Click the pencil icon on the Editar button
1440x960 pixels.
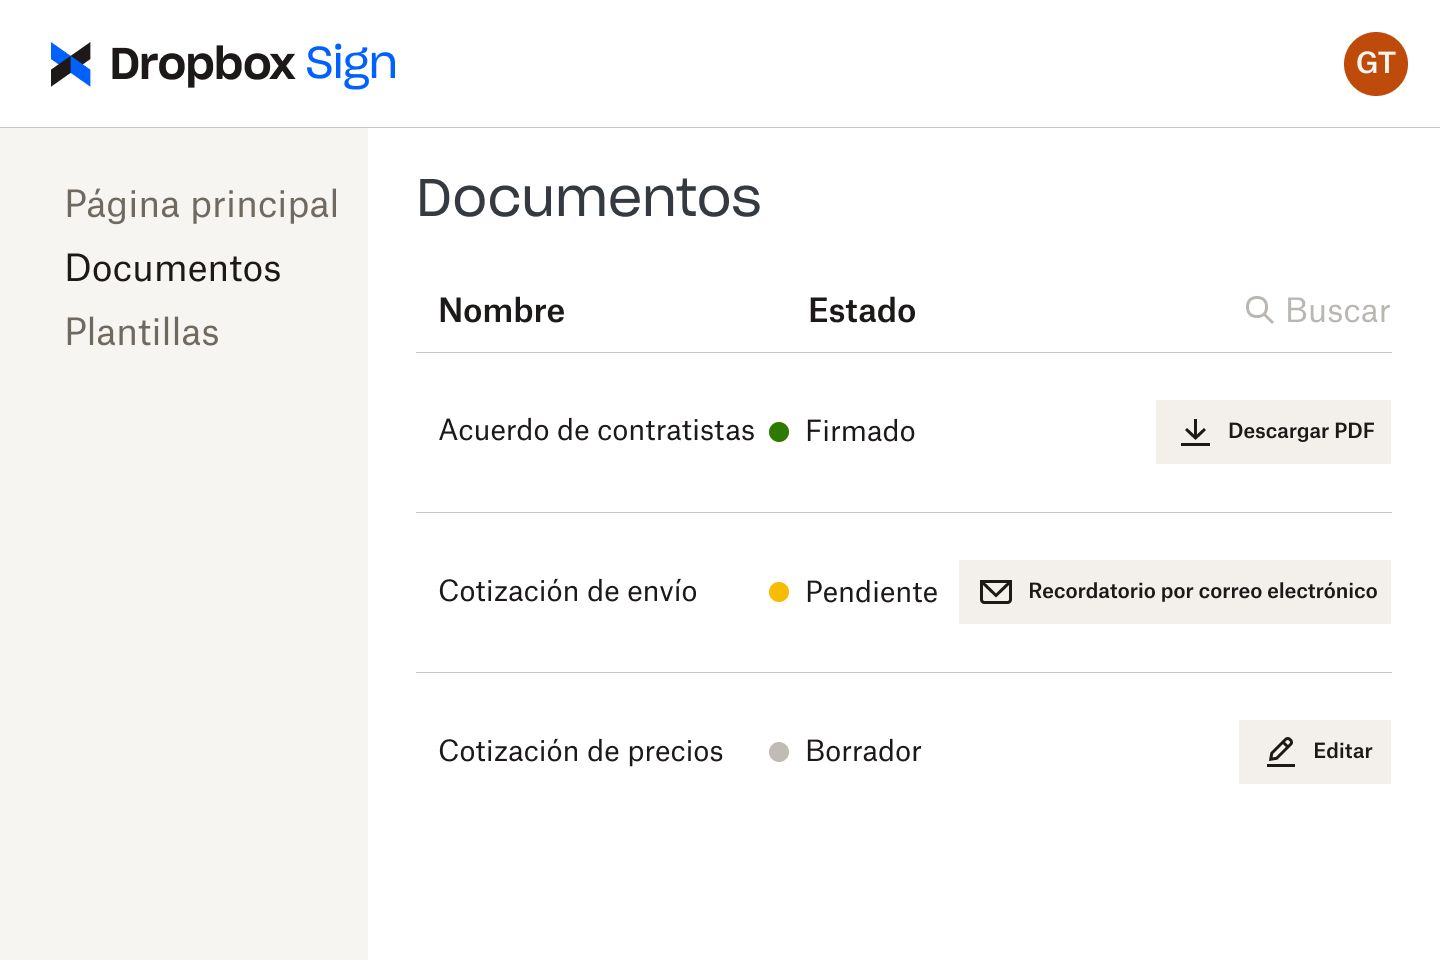click(1281, 752)
